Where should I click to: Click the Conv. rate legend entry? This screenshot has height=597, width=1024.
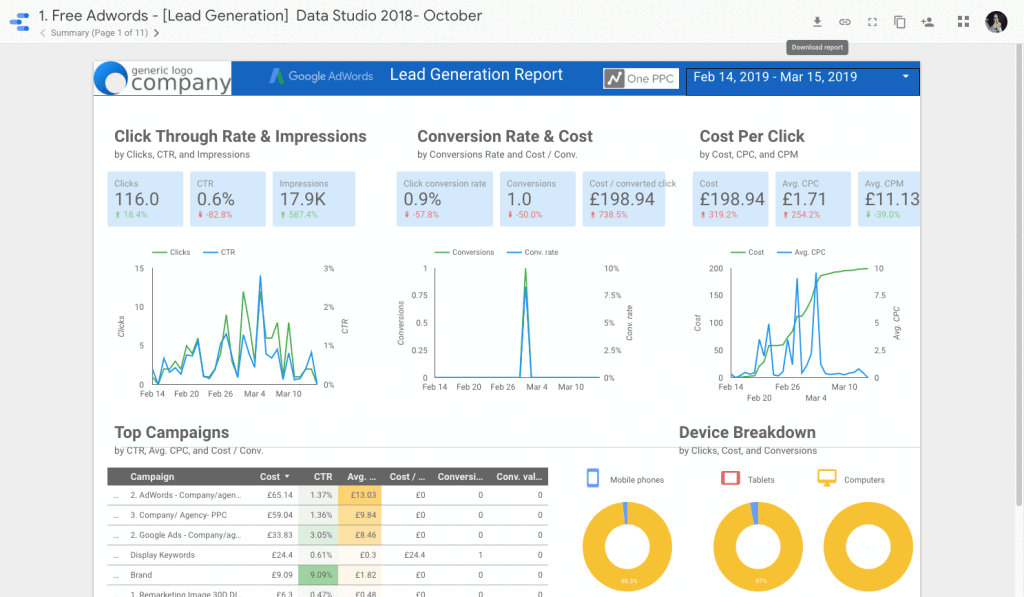pyautogui.click(x=533, y=252)
